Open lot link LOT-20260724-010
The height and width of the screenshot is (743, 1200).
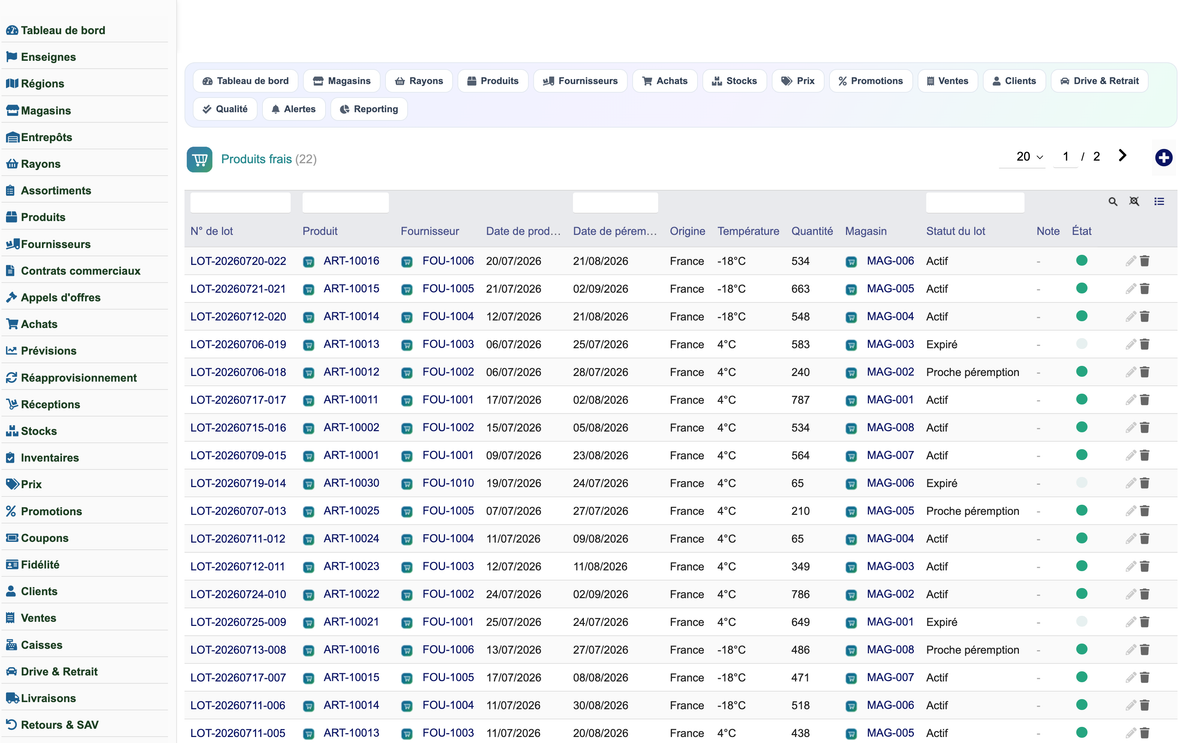[x=238, y=594]
